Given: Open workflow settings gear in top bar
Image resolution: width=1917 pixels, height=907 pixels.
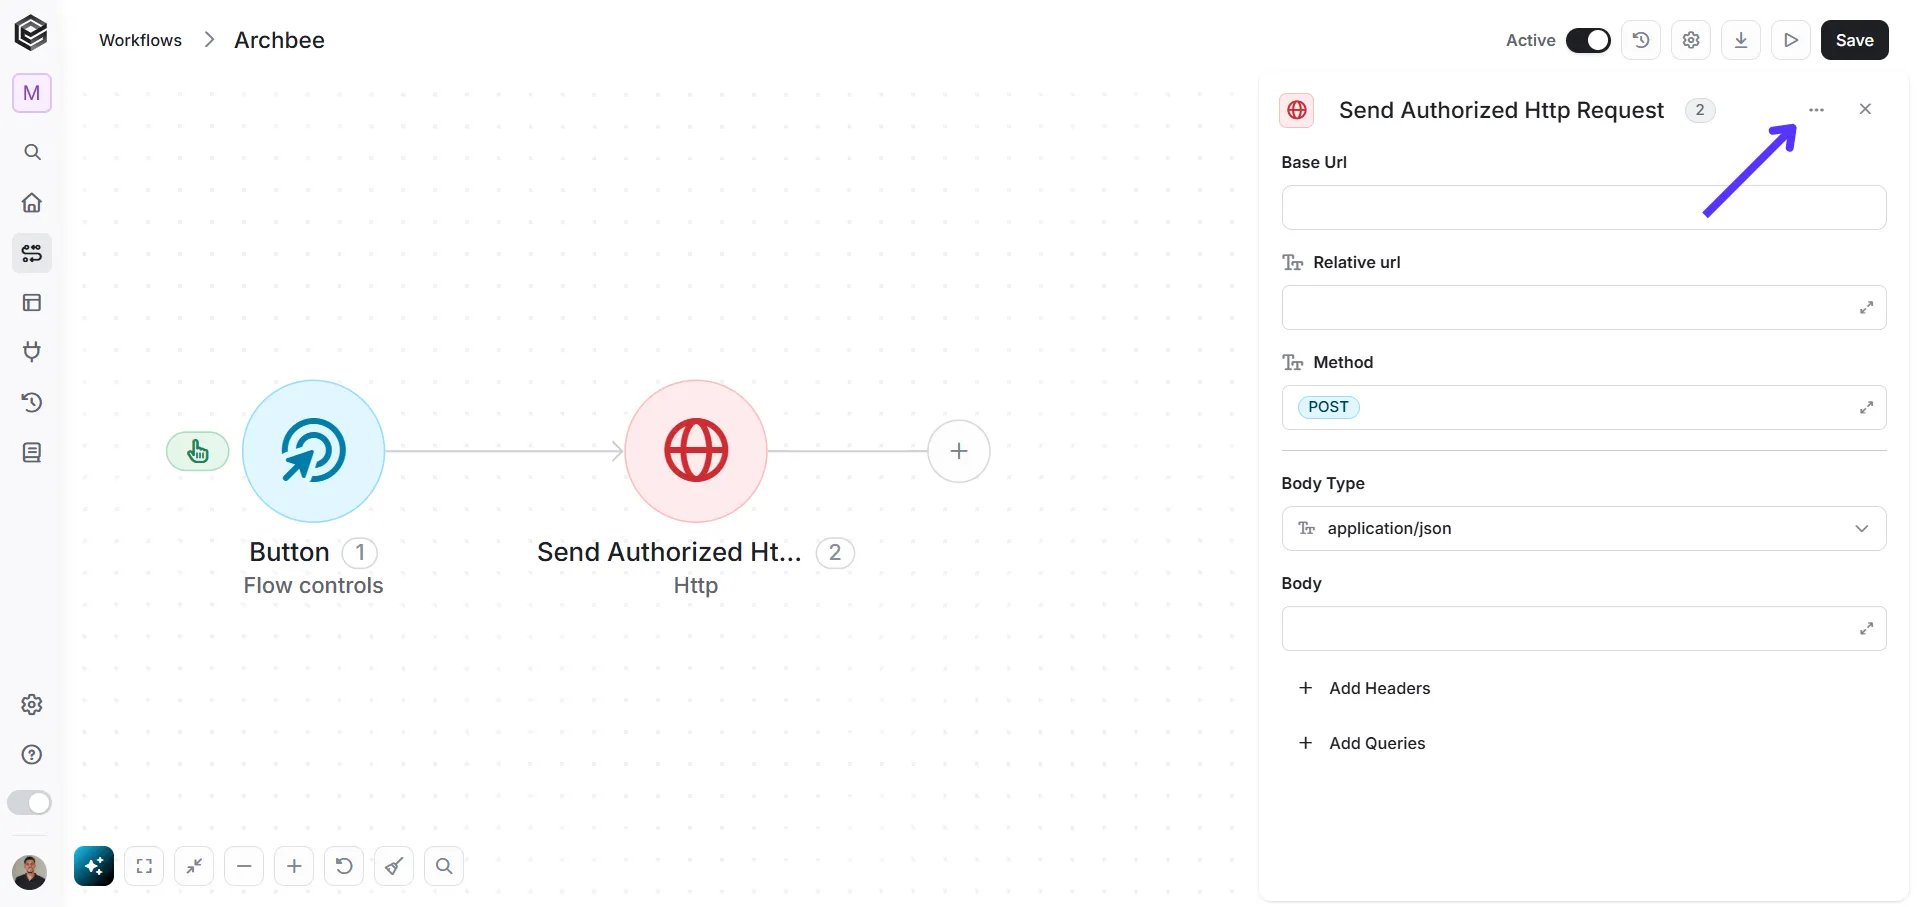Looking at the screenshot, I should 1691,40.
